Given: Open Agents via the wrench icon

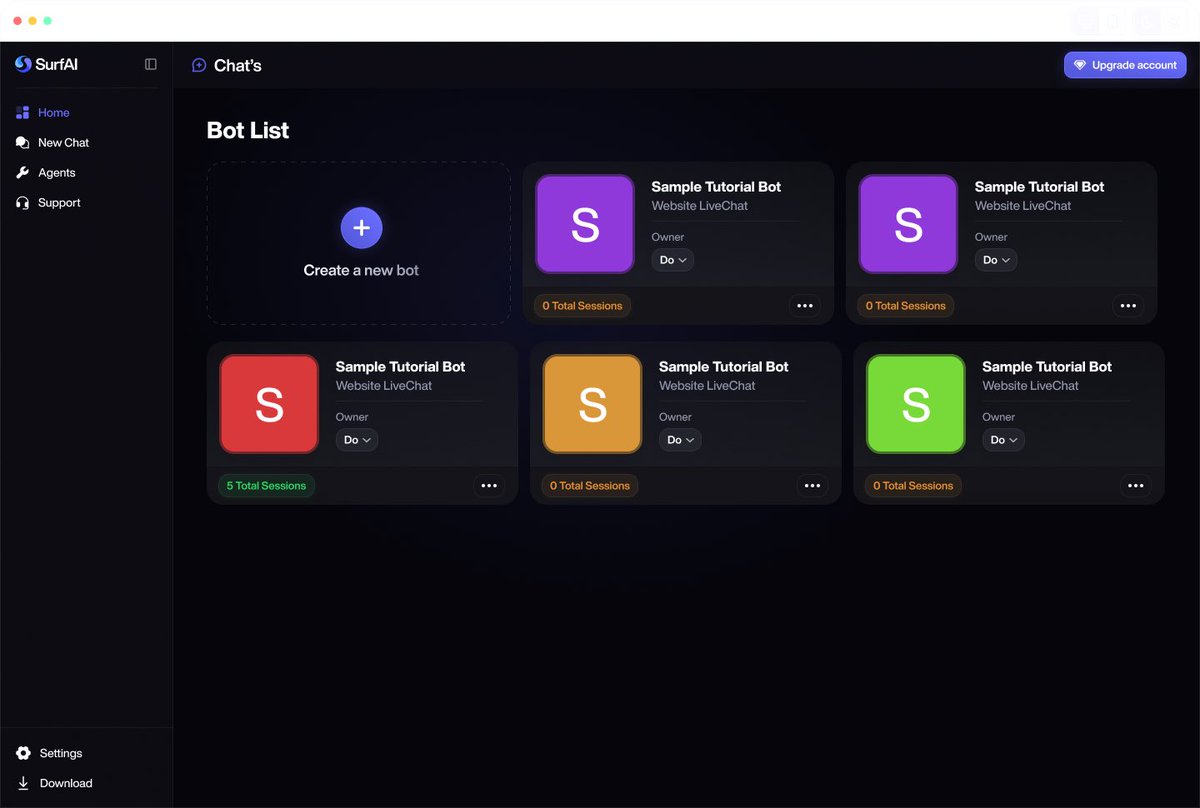Looking at the screenshot, I should pyautogui.click(x=23, y=173).
